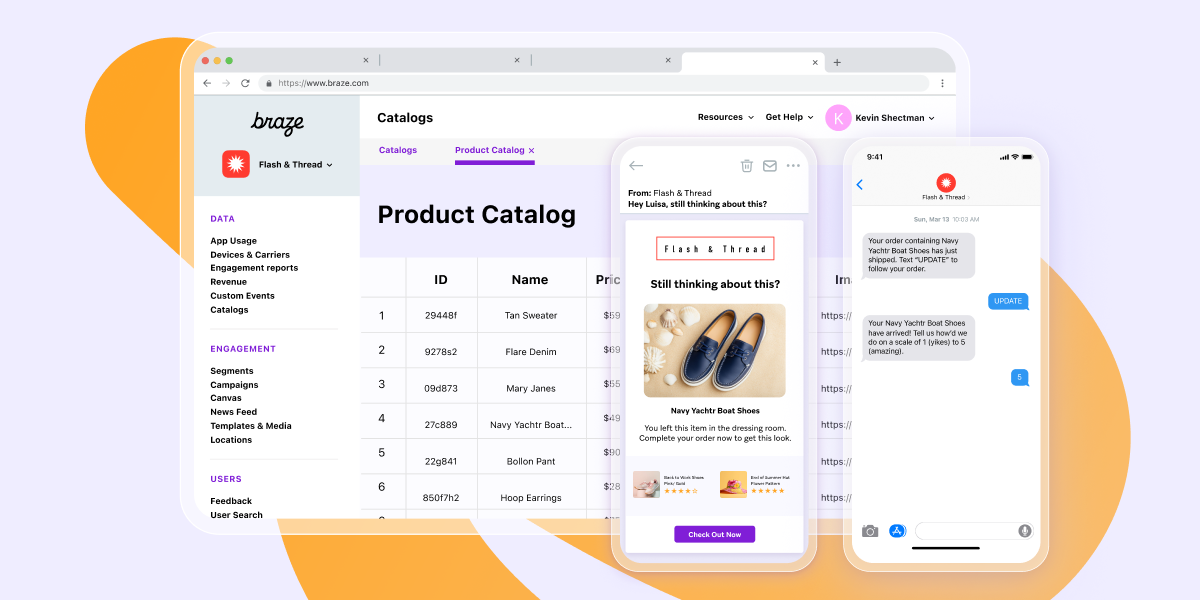This screenshot has height=600, width=1200.
Task: Switch to the Catalogs tab
Action: coord(398,151)
